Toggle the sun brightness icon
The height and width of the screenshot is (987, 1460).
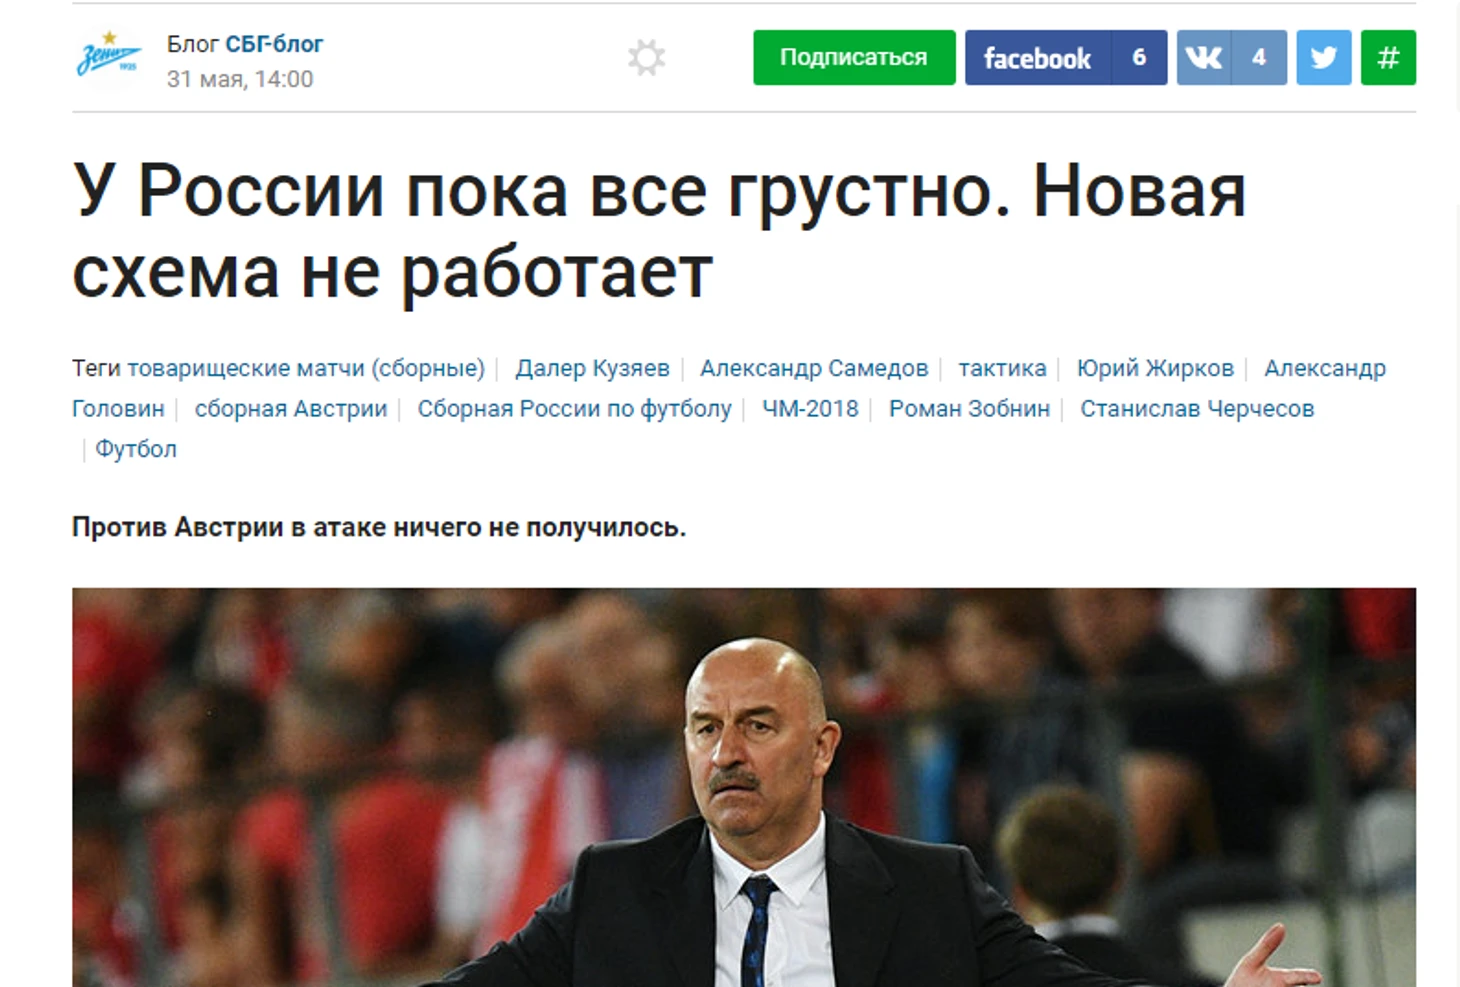tap(646, 58)
